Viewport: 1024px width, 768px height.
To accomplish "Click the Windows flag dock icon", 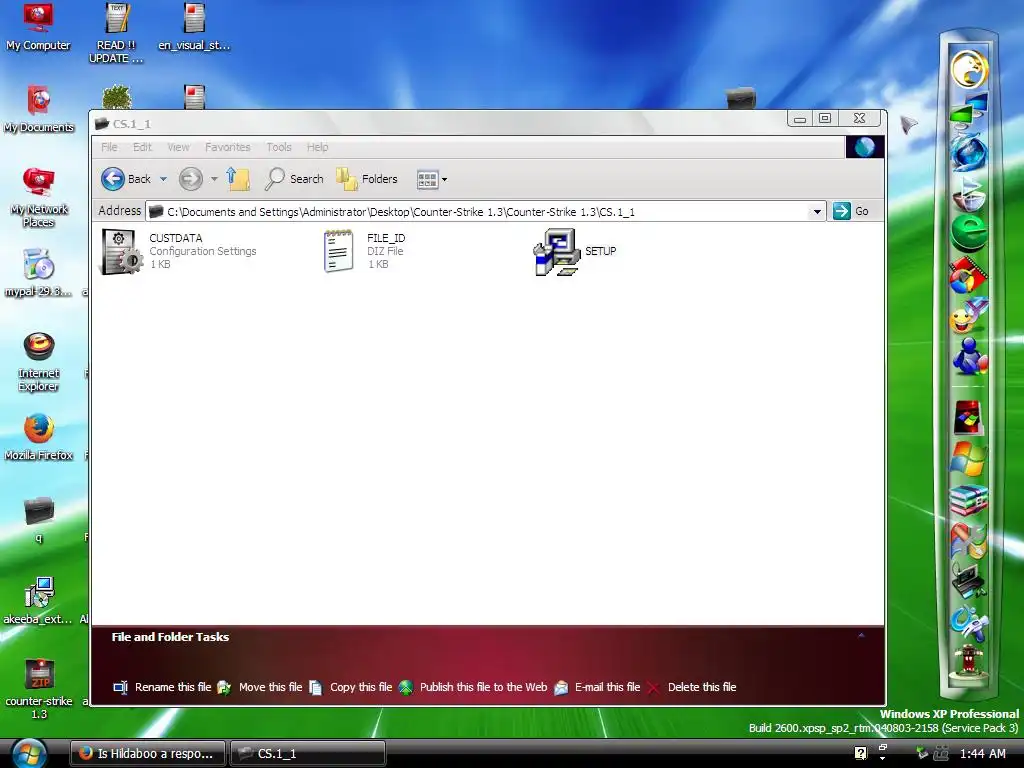I will [x=968, y=458].
